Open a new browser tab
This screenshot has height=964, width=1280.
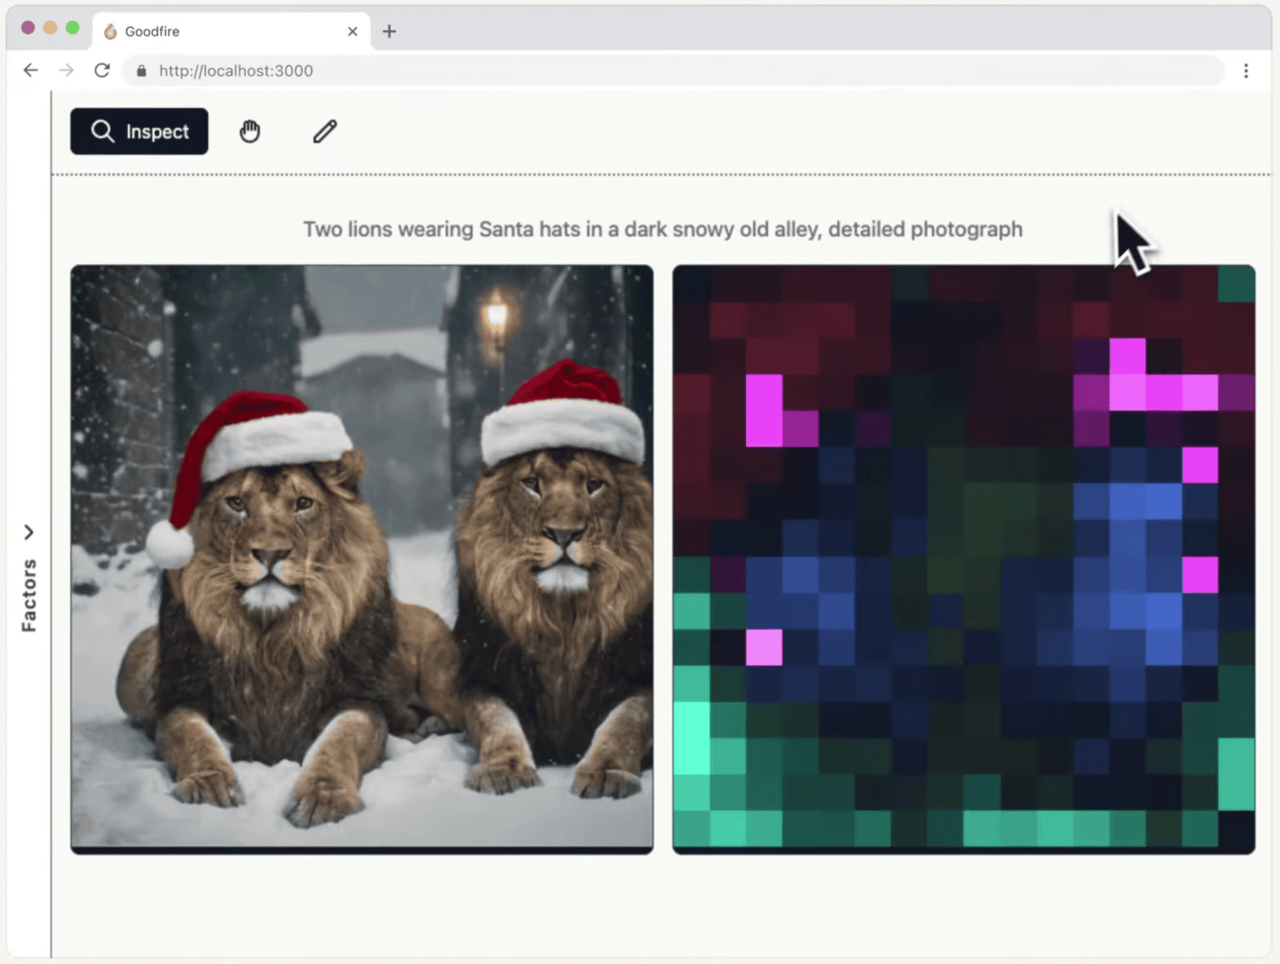tap(389, 31)
